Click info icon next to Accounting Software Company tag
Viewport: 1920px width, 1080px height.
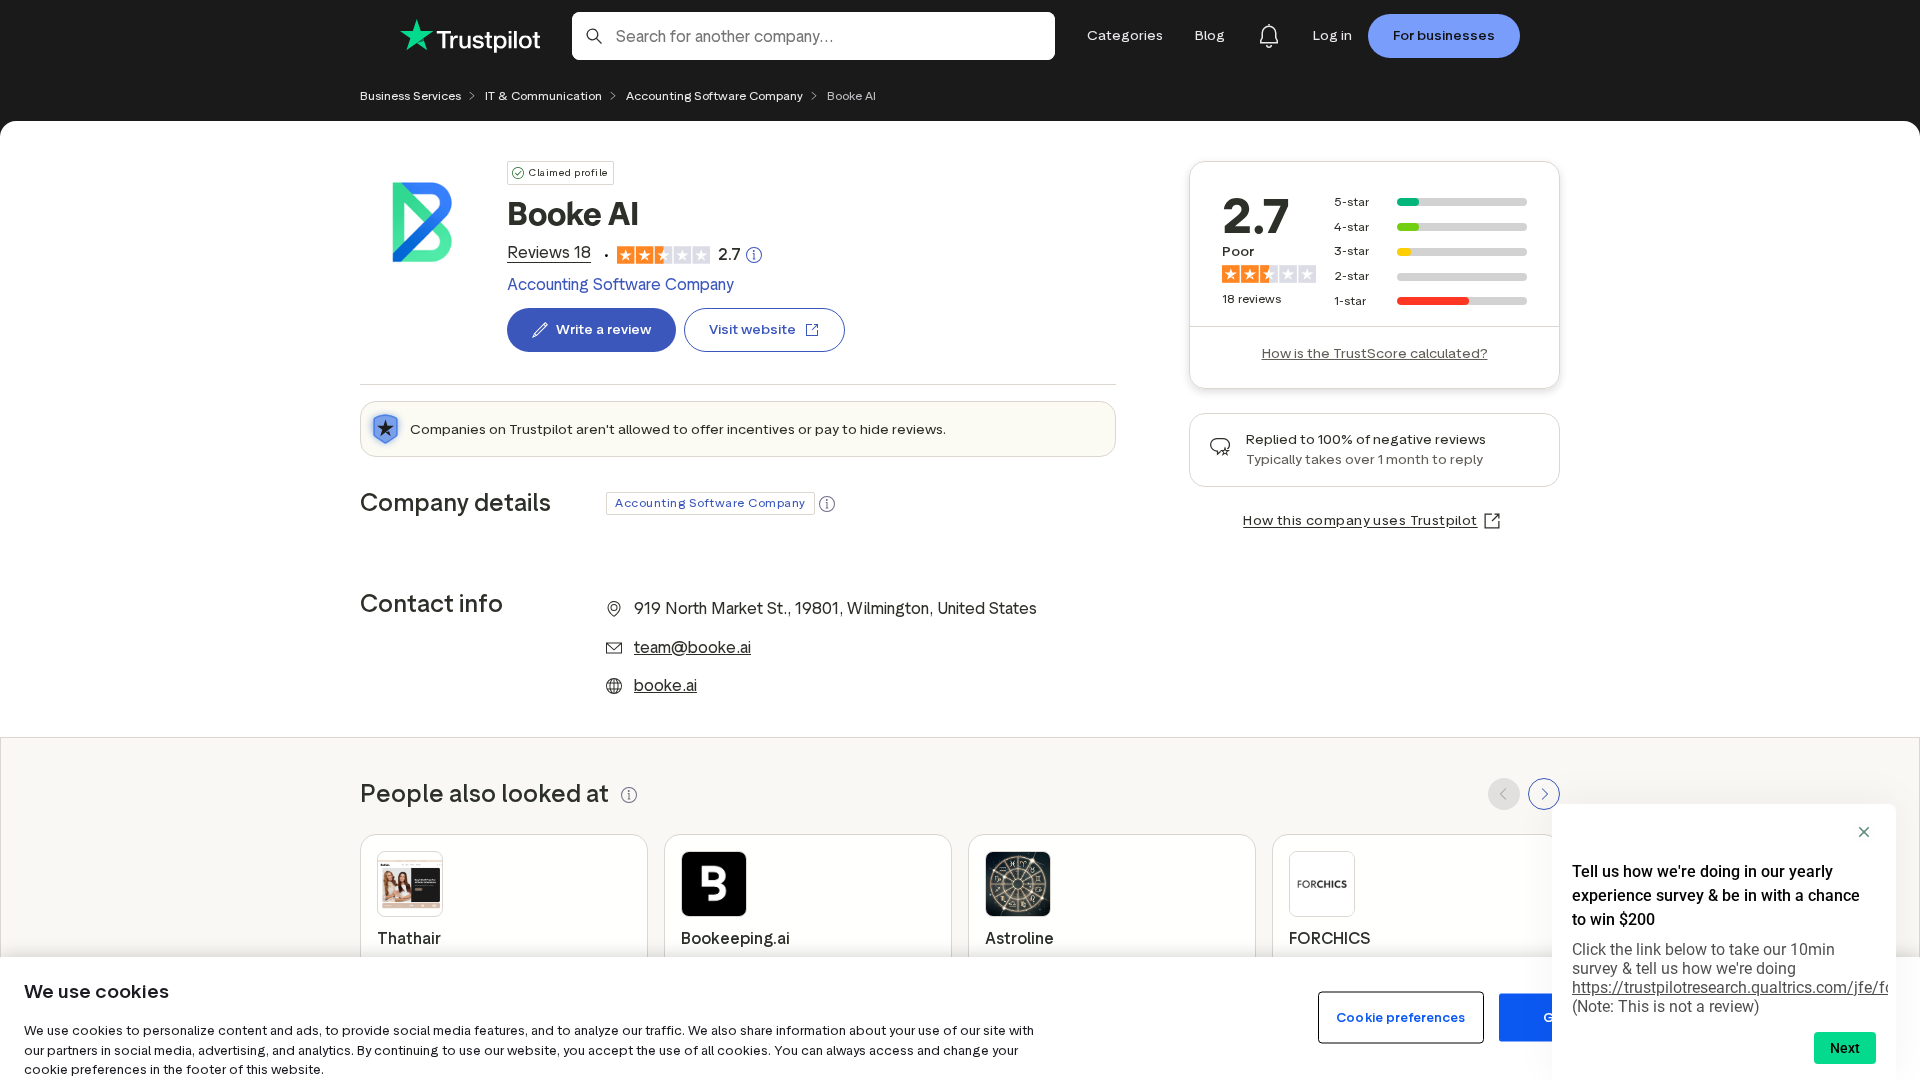click(x=827, y=504)
